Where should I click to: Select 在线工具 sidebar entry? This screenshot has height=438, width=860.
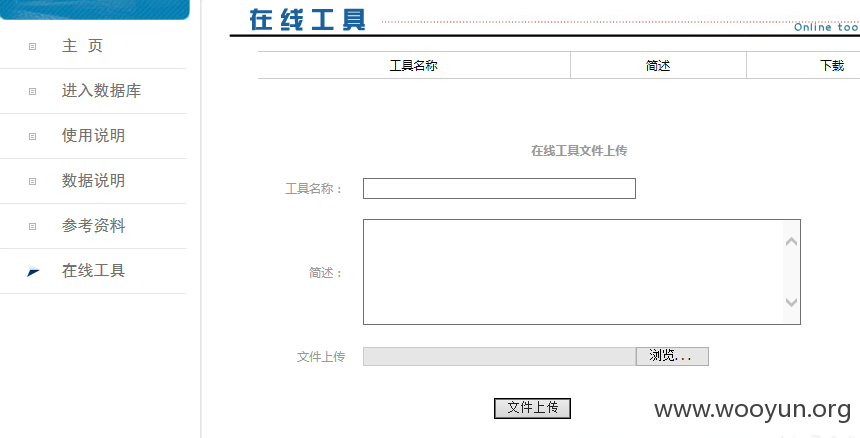click(x=93, y=271)
